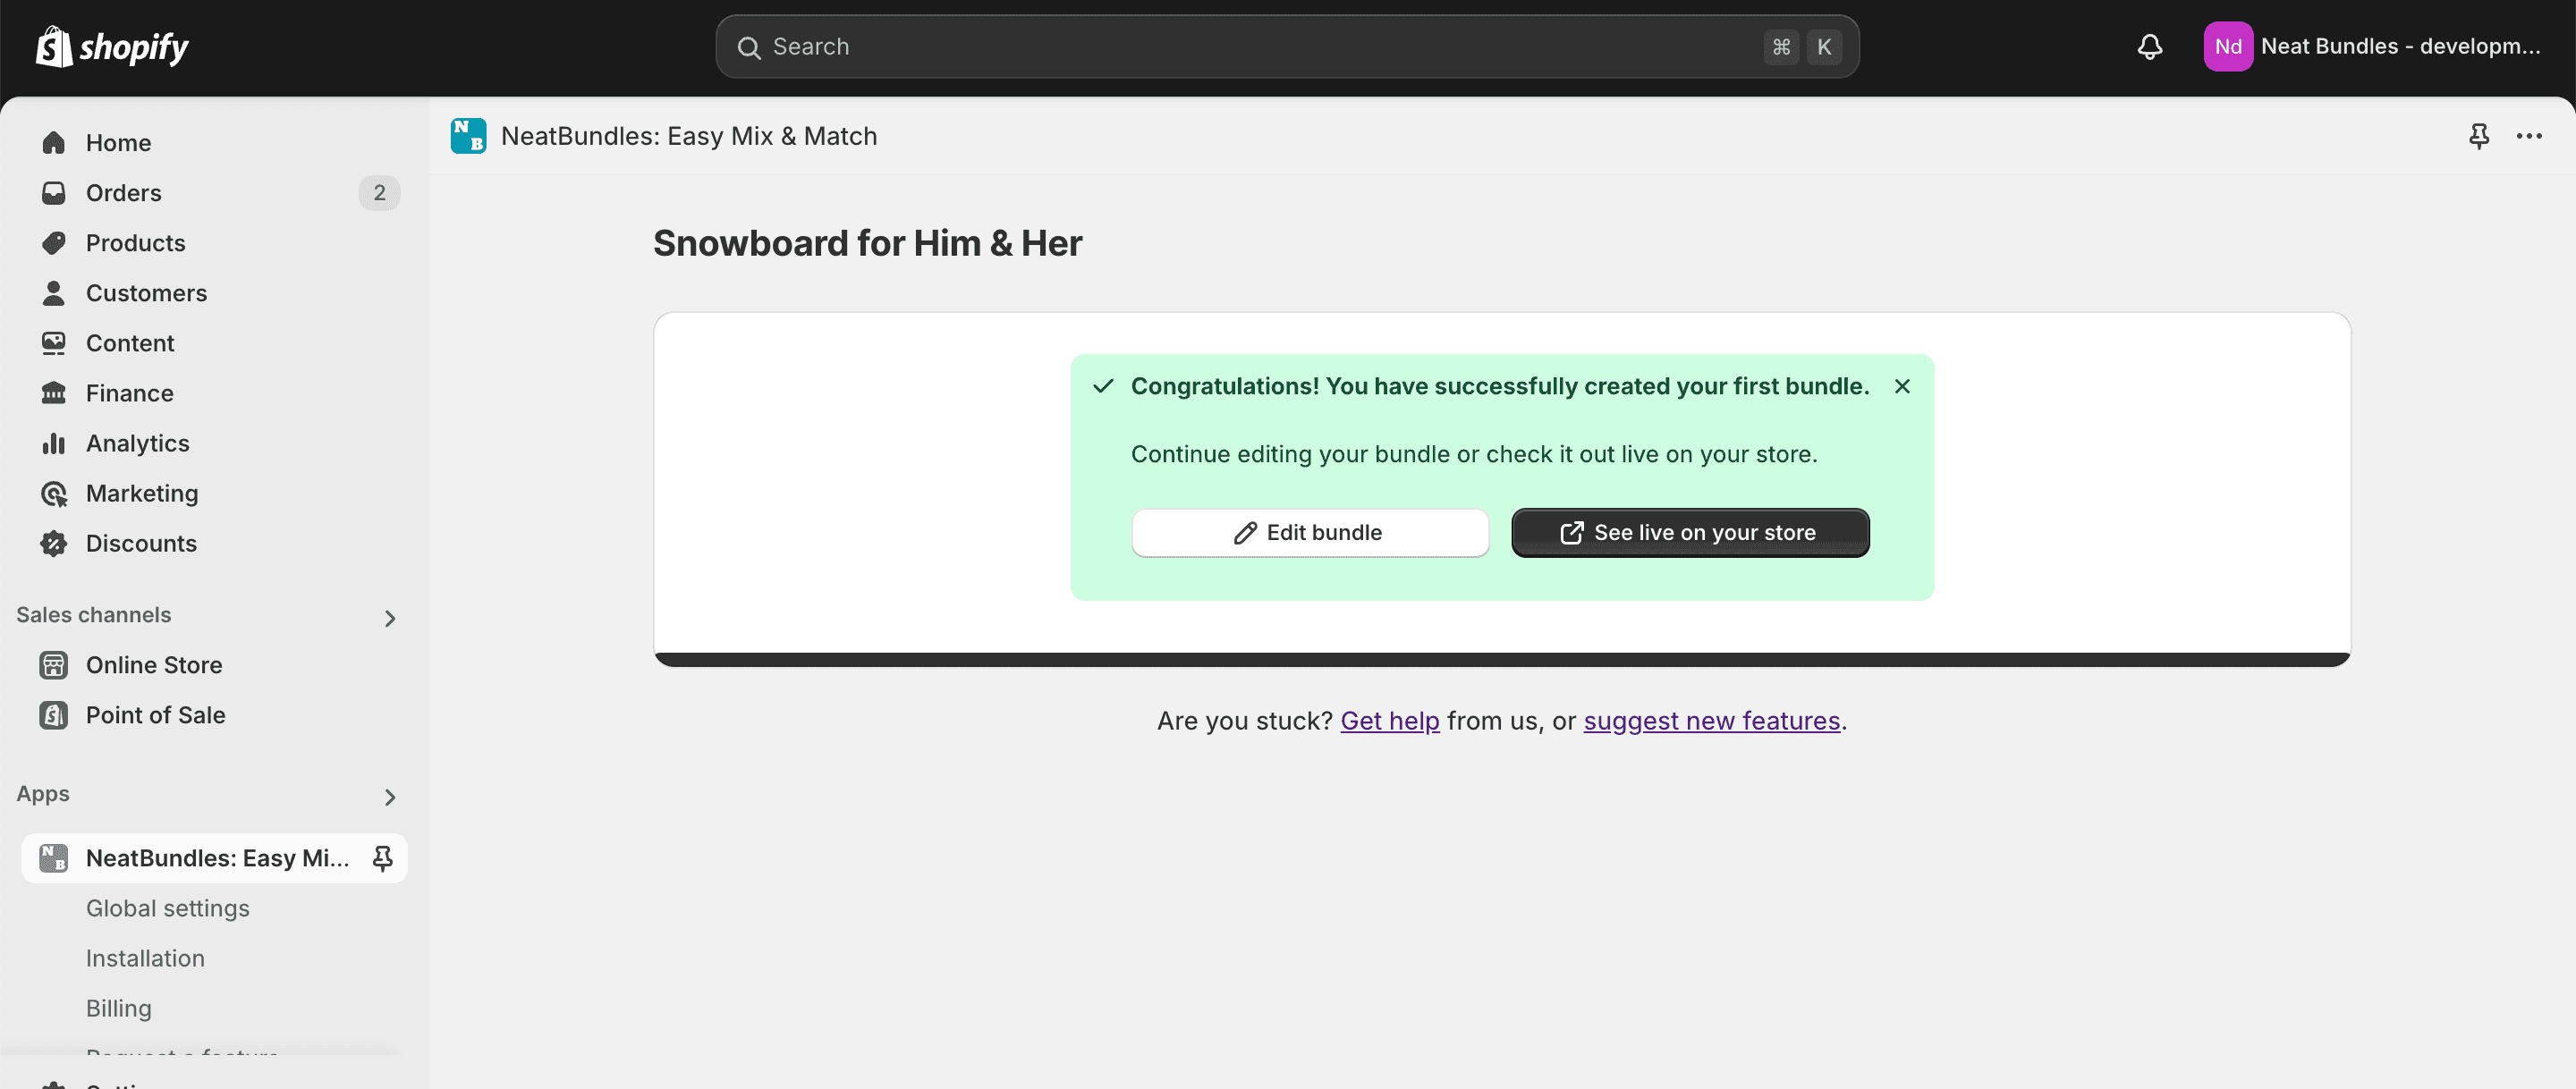
Task: Focus the Search field
Action: [1287, 47]
